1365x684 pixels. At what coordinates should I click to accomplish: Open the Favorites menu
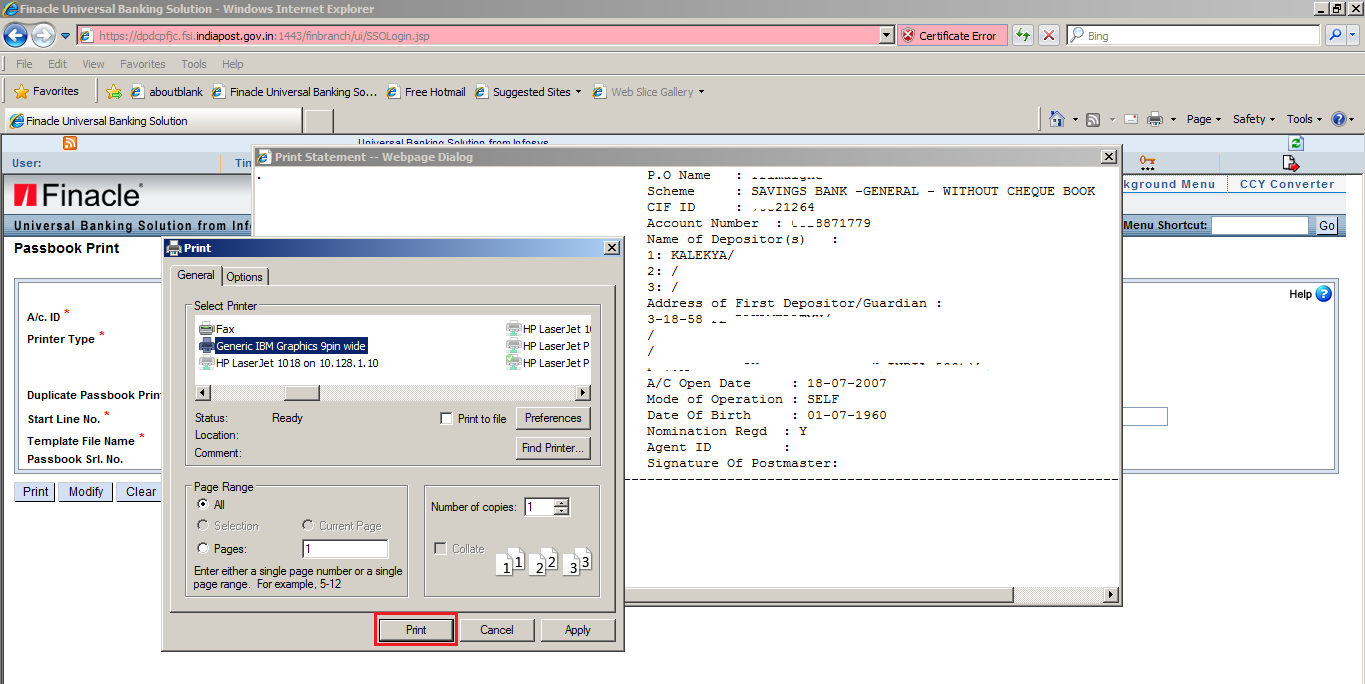coord(143,63)
